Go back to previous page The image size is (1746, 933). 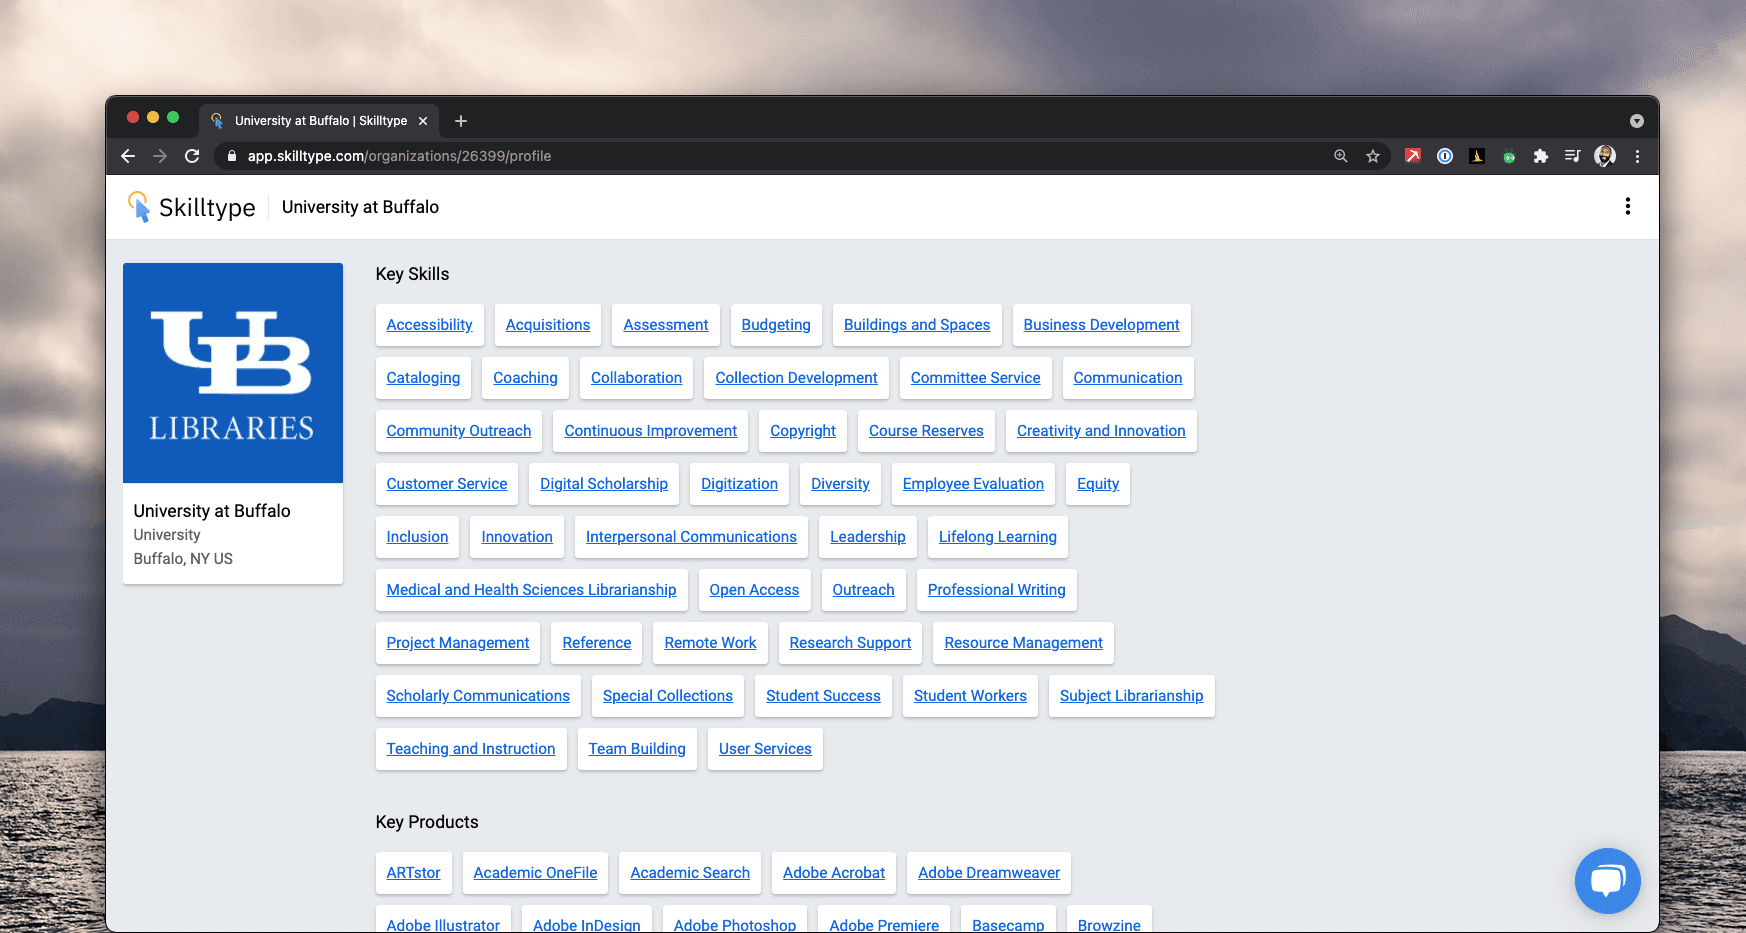pyautogui.click(x=128, y=156)
